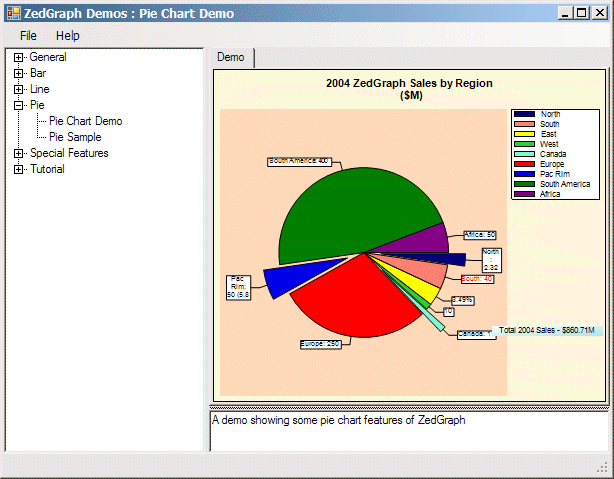Viewport: 614px width, 479px height.
Task: Open the File menu
Action: (28, 35)
